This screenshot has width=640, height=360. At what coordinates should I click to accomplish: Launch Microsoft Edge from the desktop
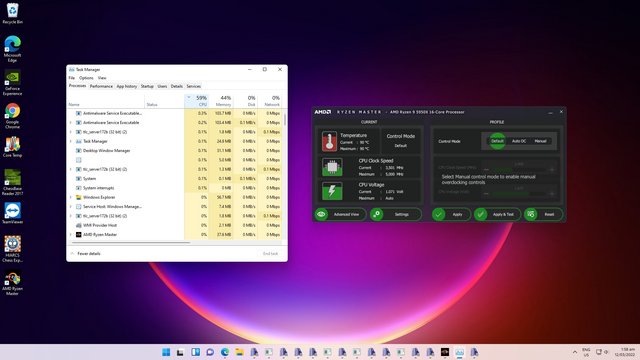click(12, 49)
